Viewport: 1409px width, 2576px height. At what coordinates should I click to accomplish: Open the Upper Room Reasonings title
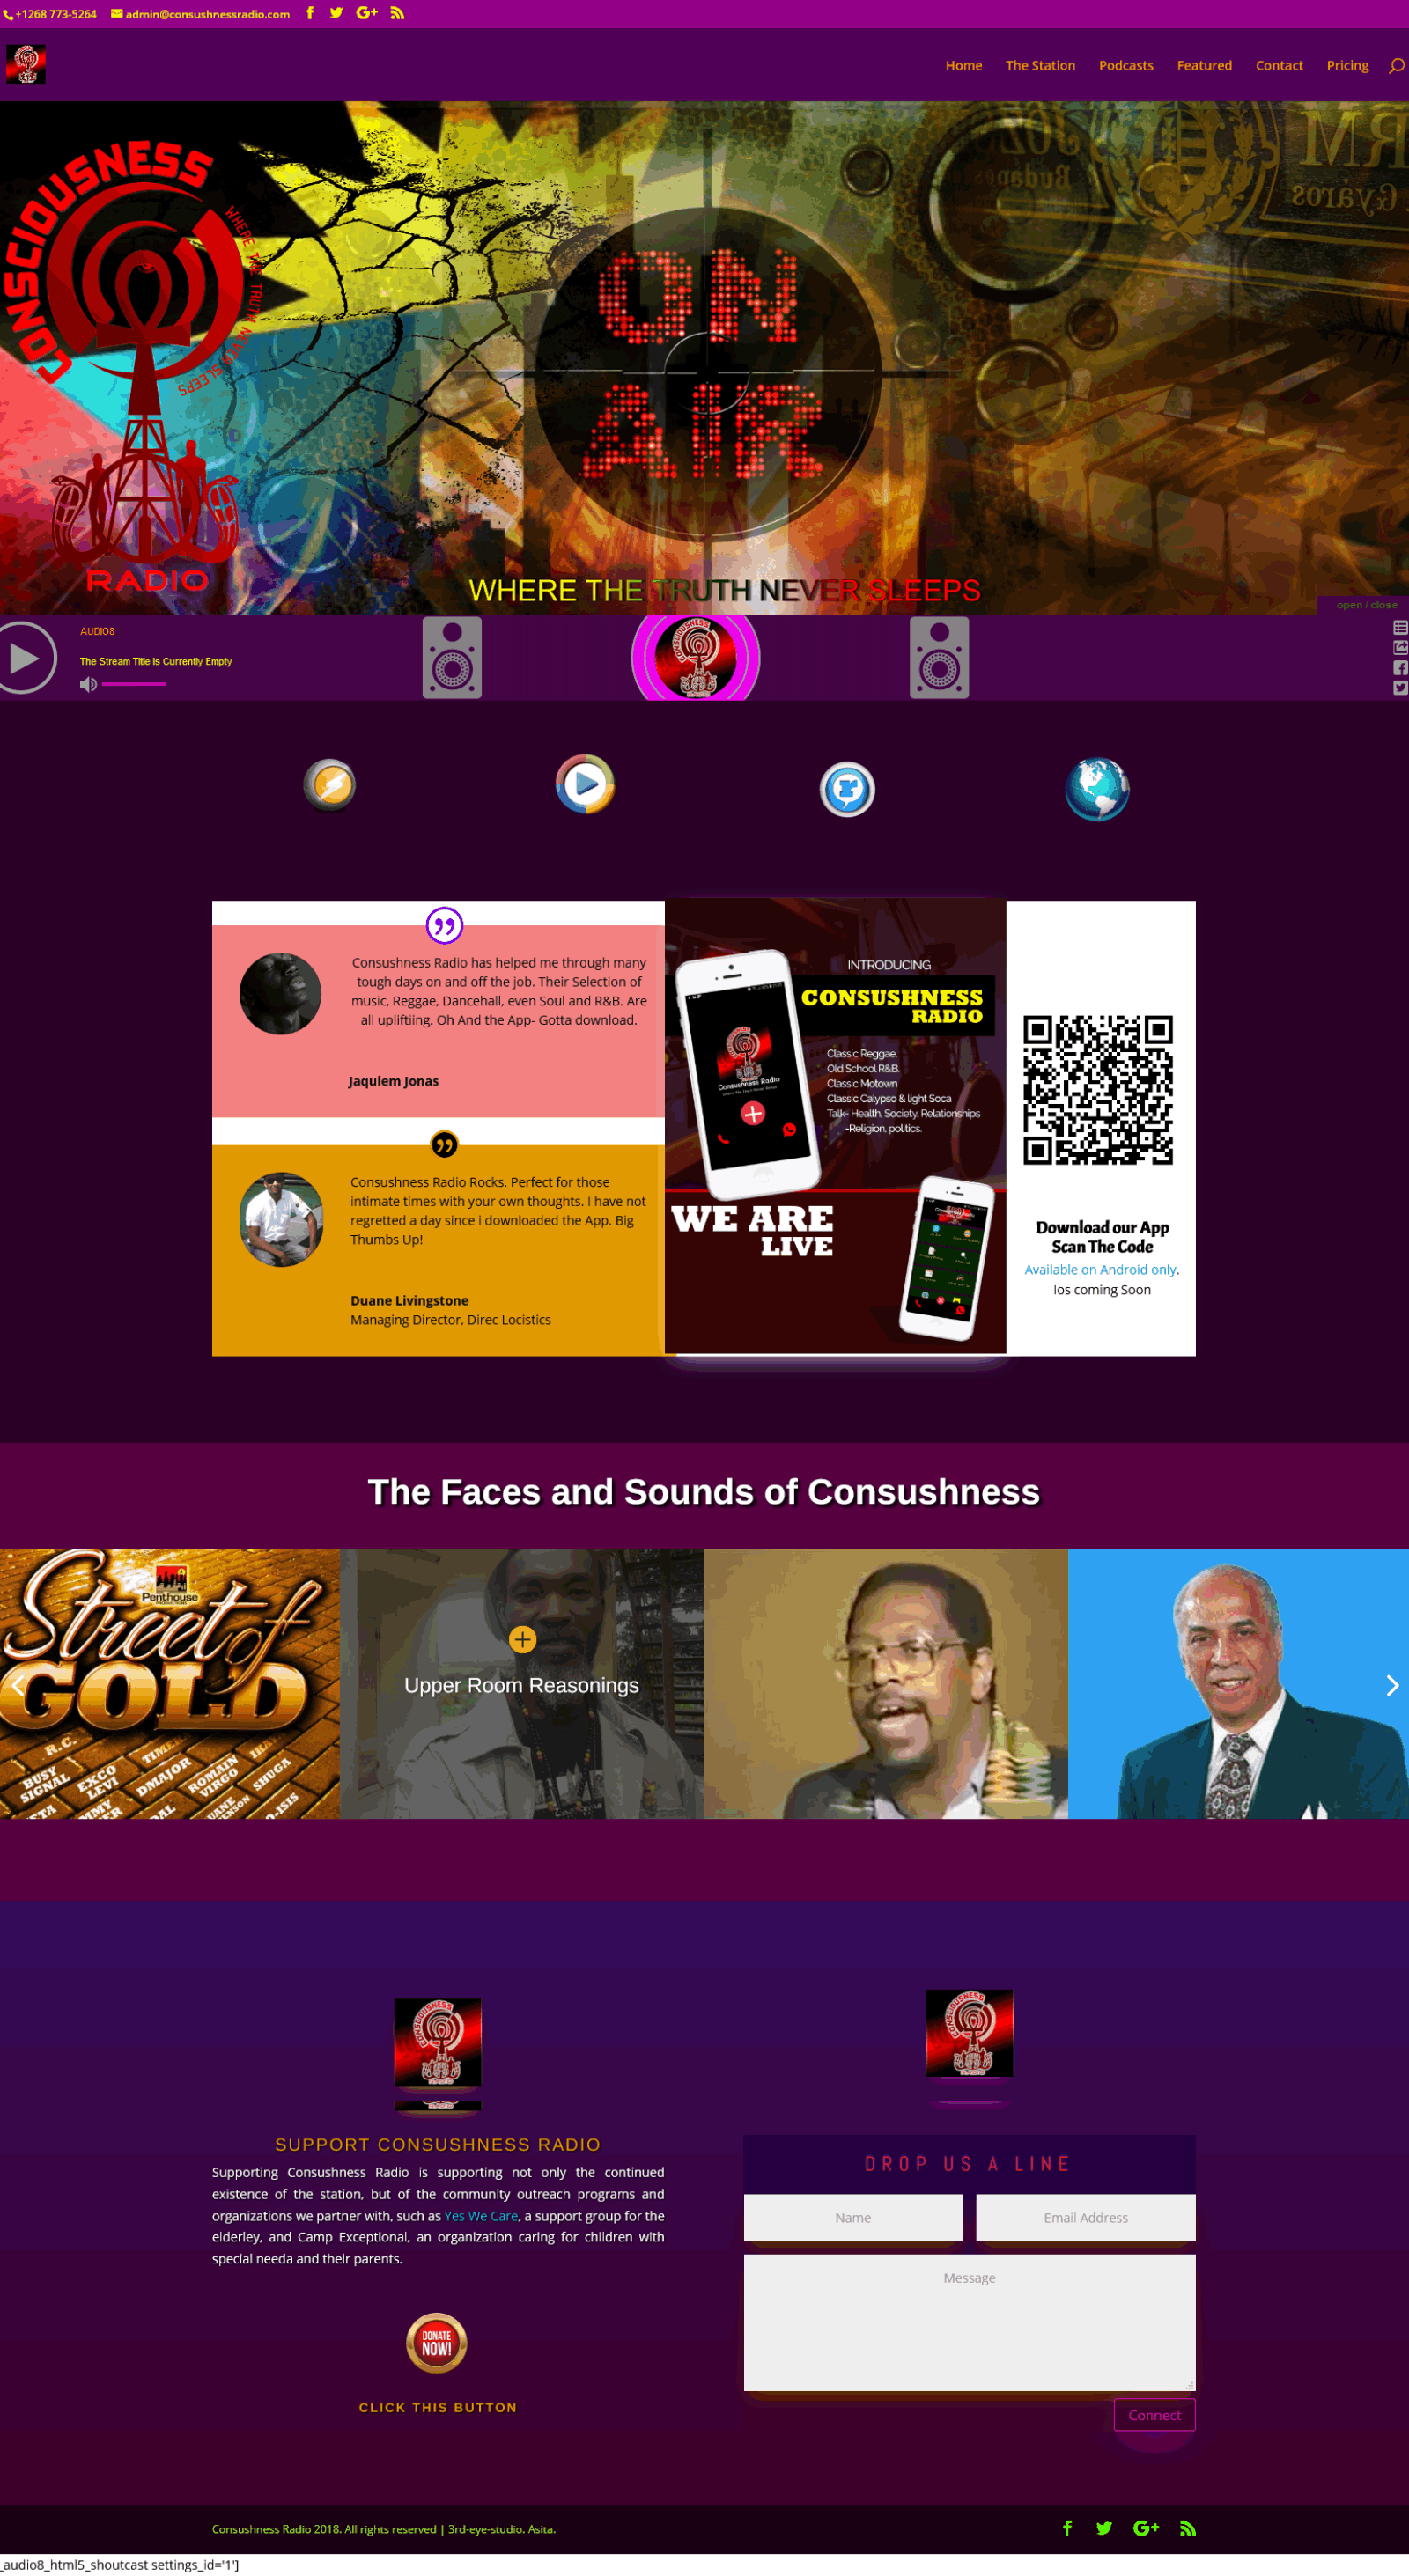521,1685
